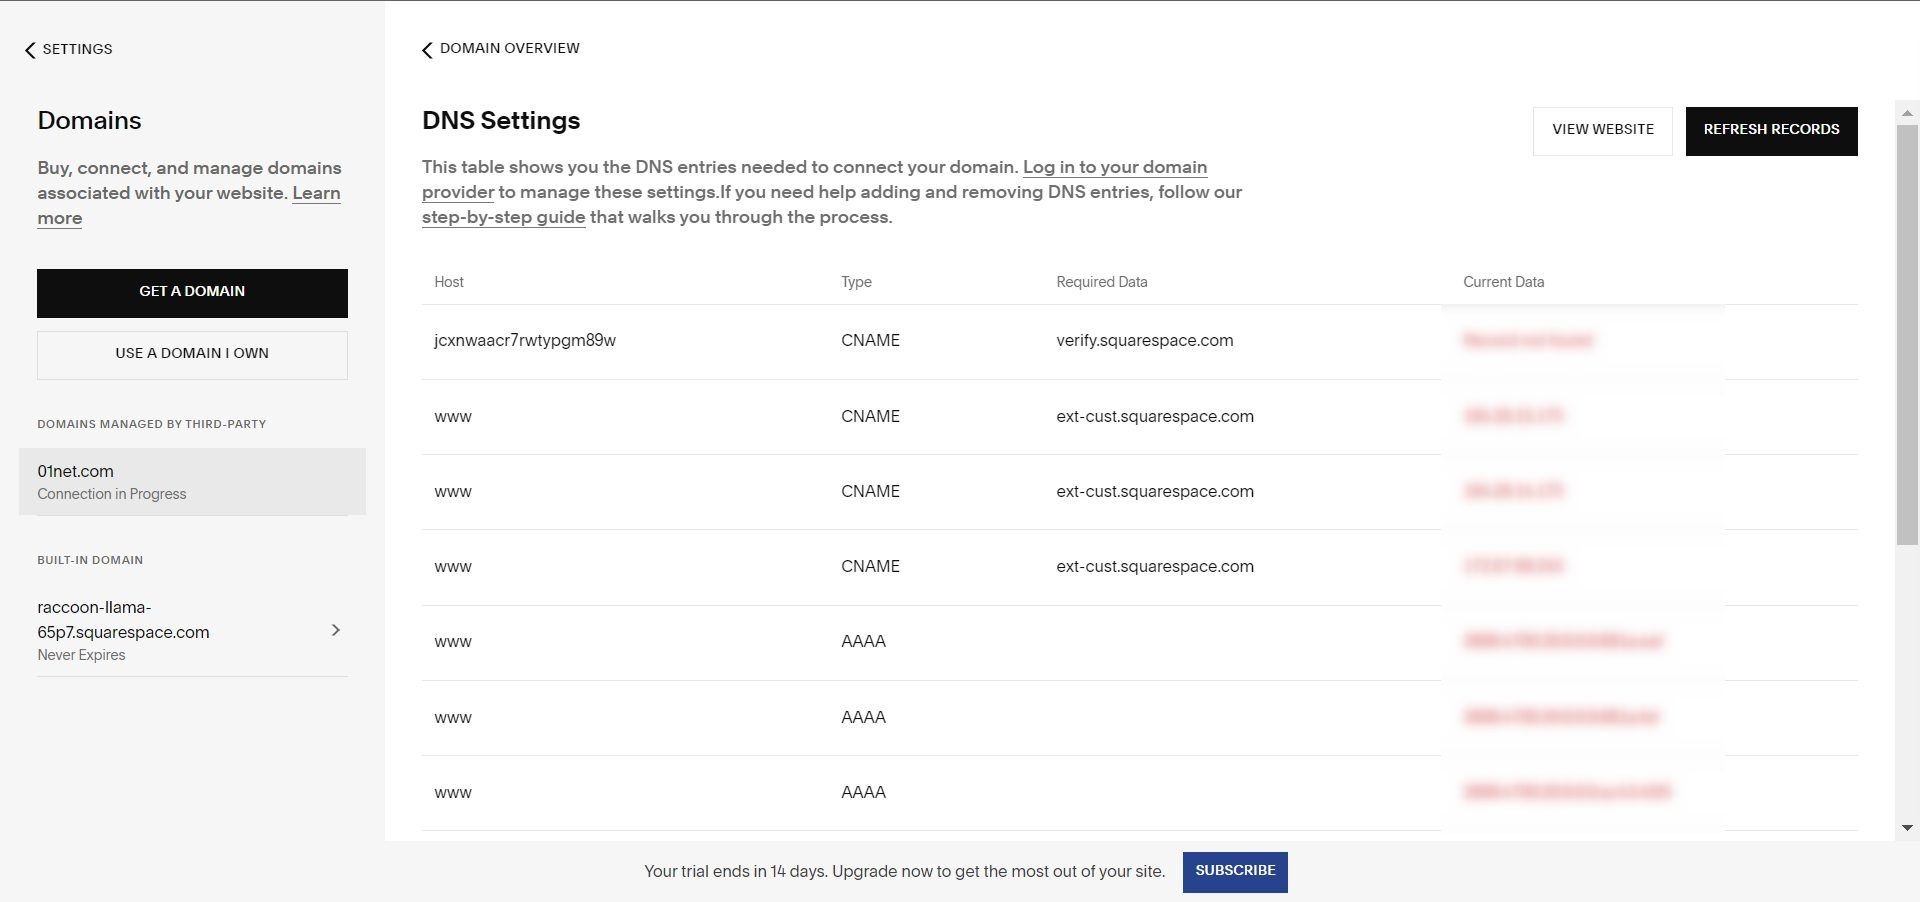This screenshot has height=902, width=1920.
Task: Follow the Log in to your domain provider link
Action: [1114, 168]
